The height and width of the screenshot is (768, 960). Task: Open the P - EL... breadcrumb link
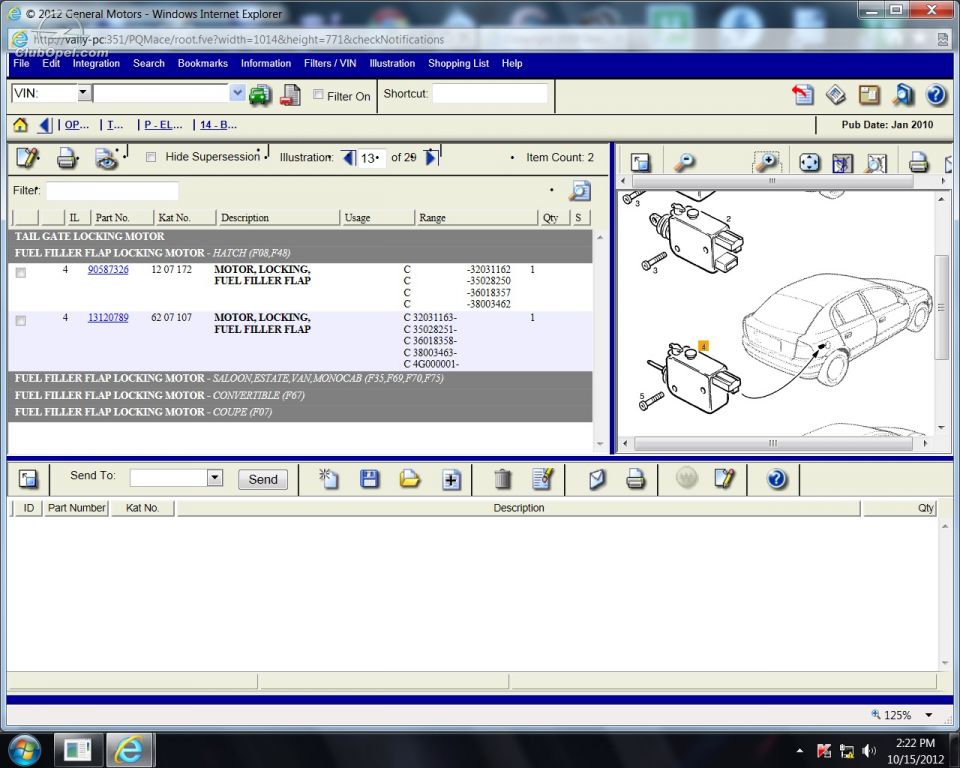pos(163,125)
